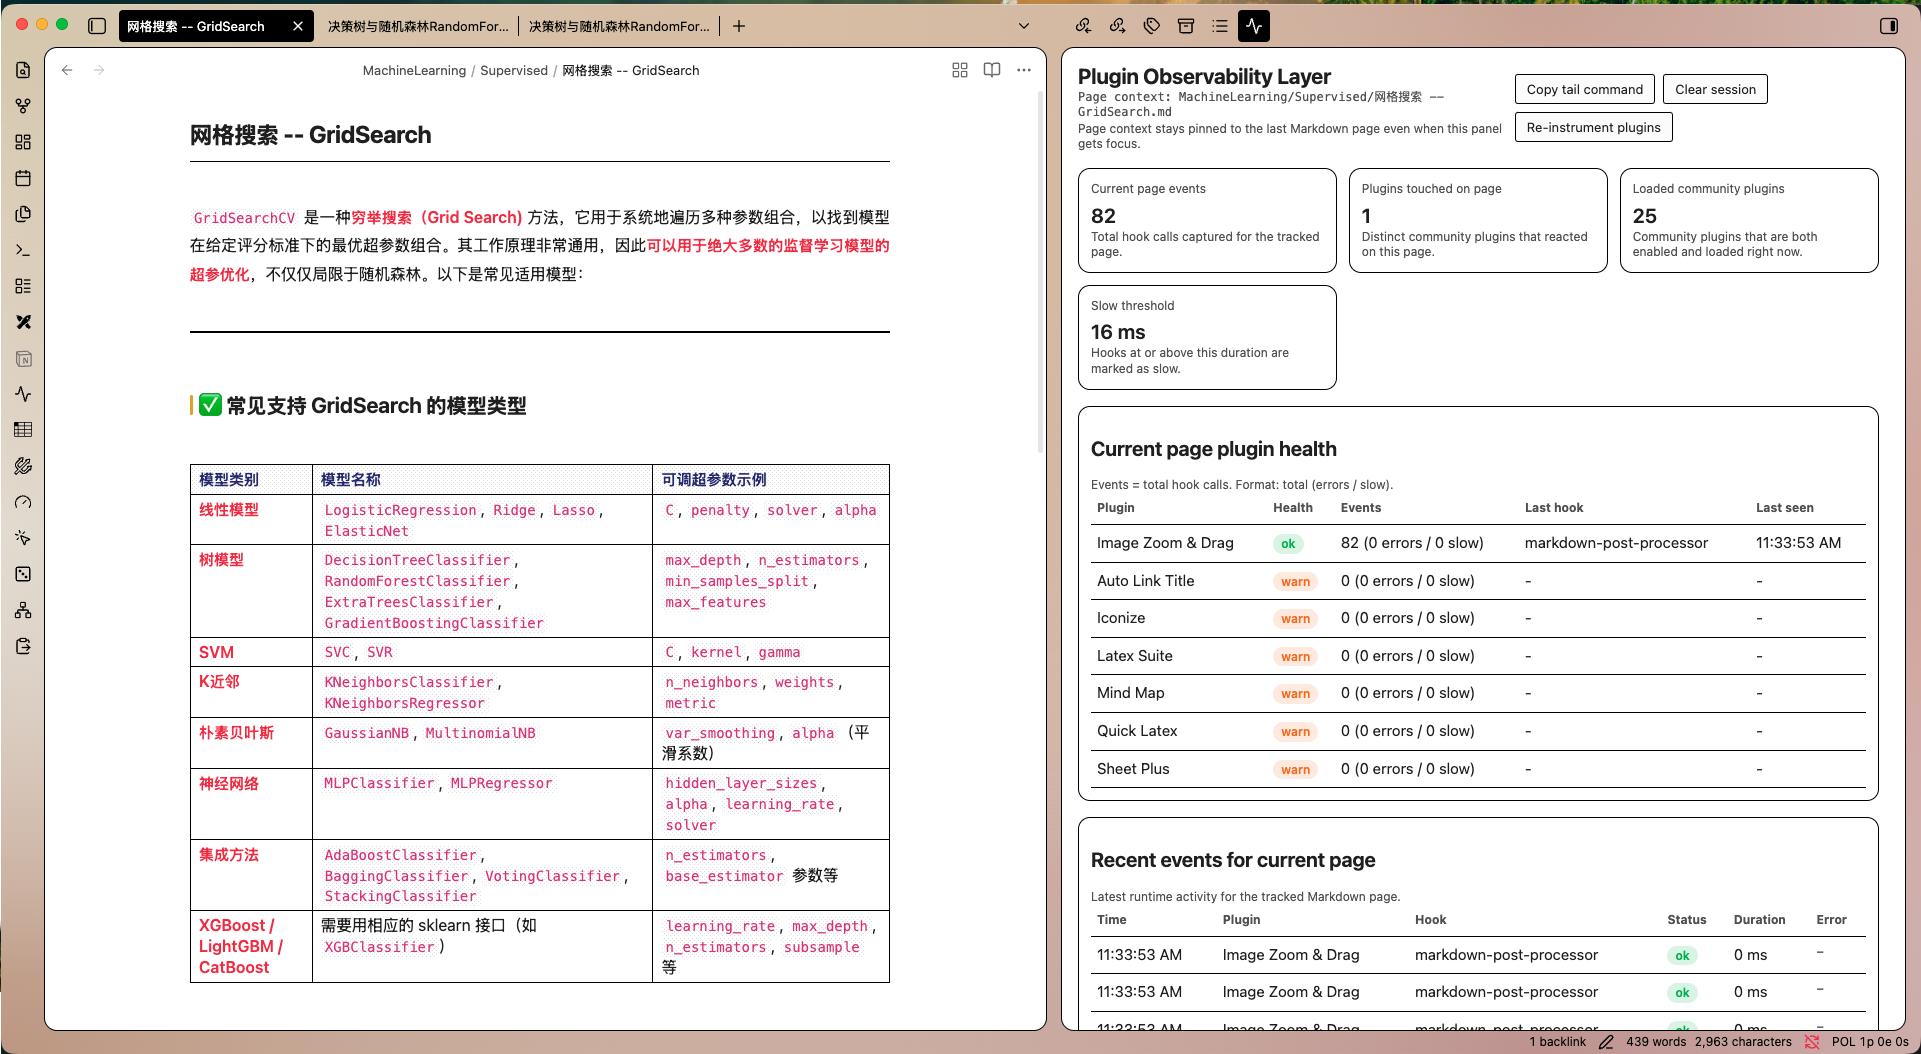The height and width of the screenshot is (1054, 1921).
Task: Click the pencil edit mode status icon
Action: click(1606, 1042)
